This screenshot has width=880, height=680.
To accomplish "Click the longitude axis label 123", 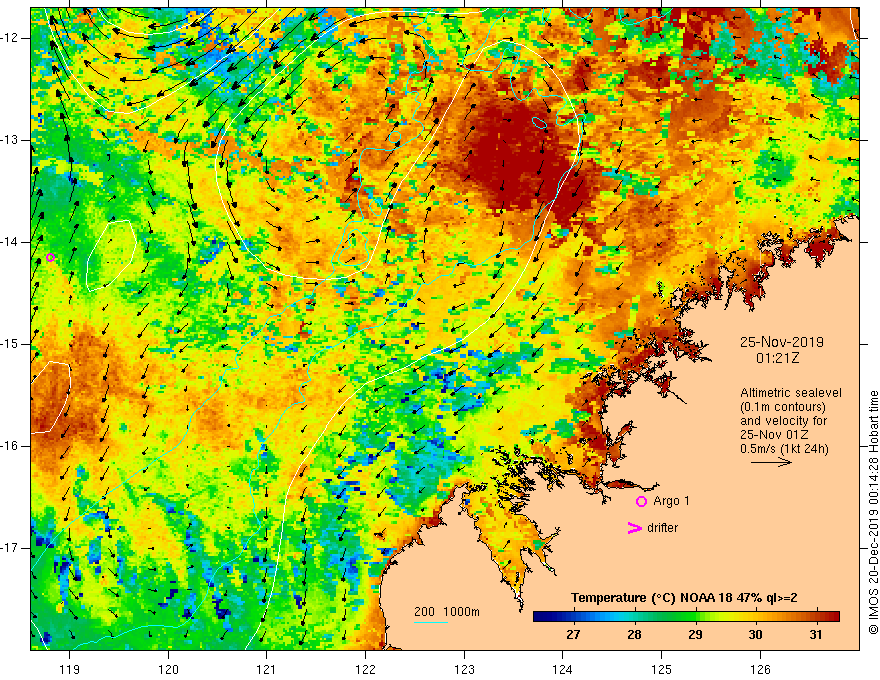I will (x=464, y=669).
